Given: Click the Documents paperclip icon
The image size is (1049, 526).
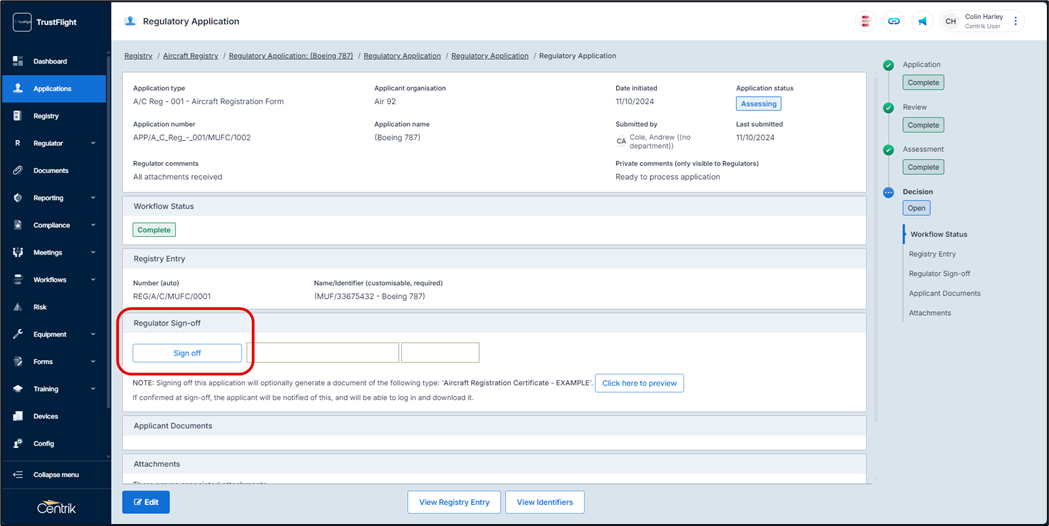Looking at the screenshot, I should (x=18, y=171).
